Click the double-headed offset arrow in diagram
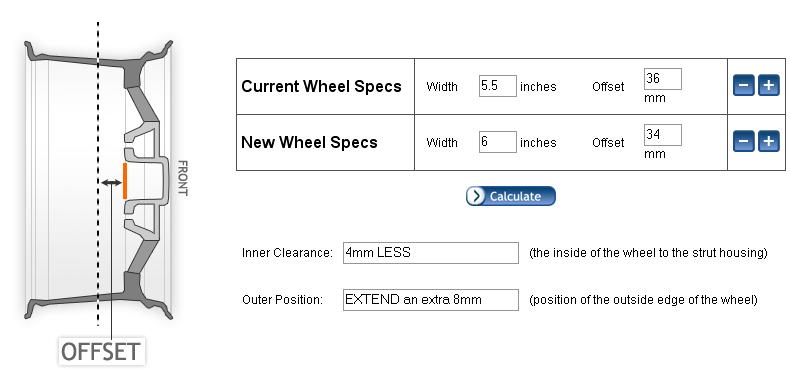 (111, 182)
